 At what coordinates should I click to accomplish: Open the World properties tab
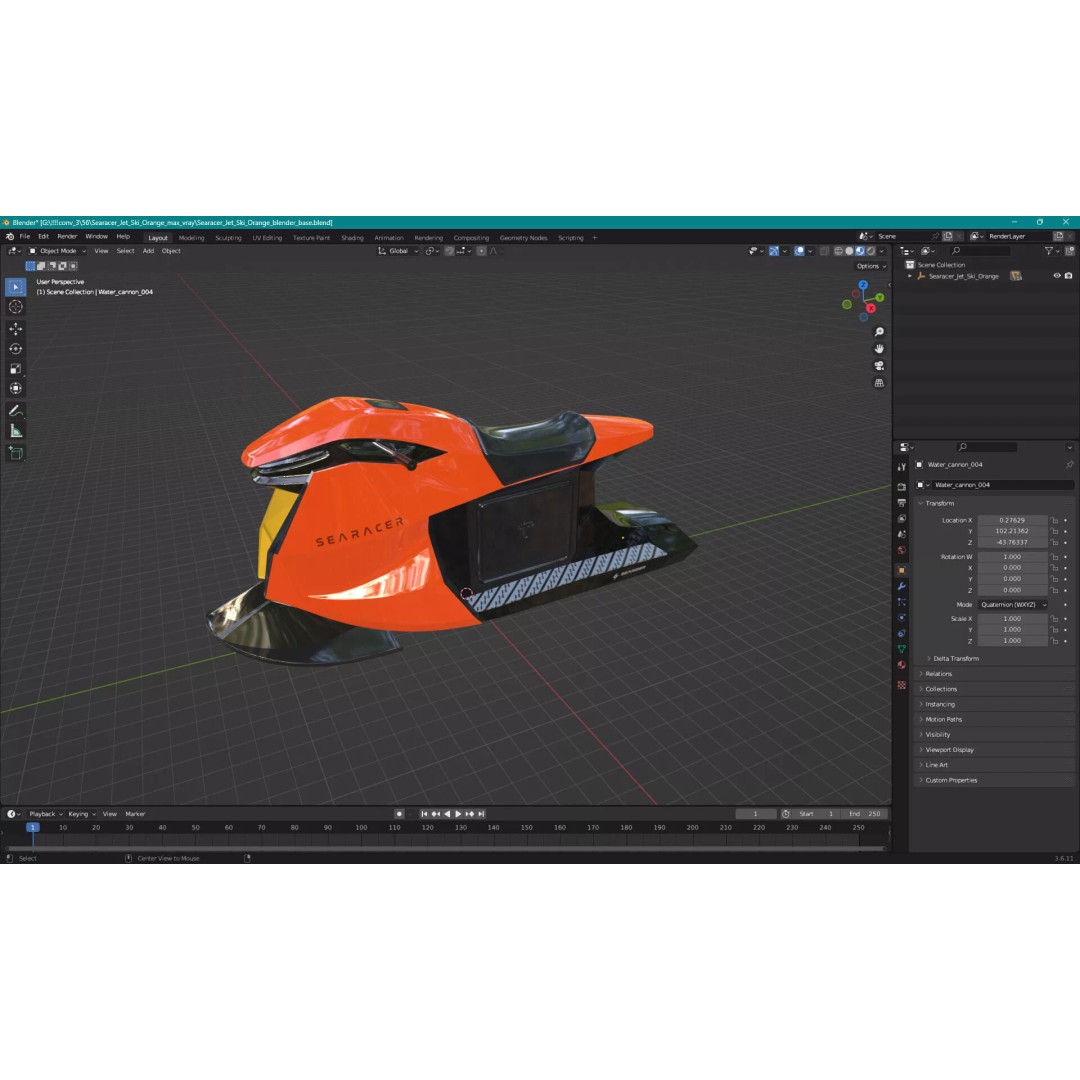tap(902, 550)
